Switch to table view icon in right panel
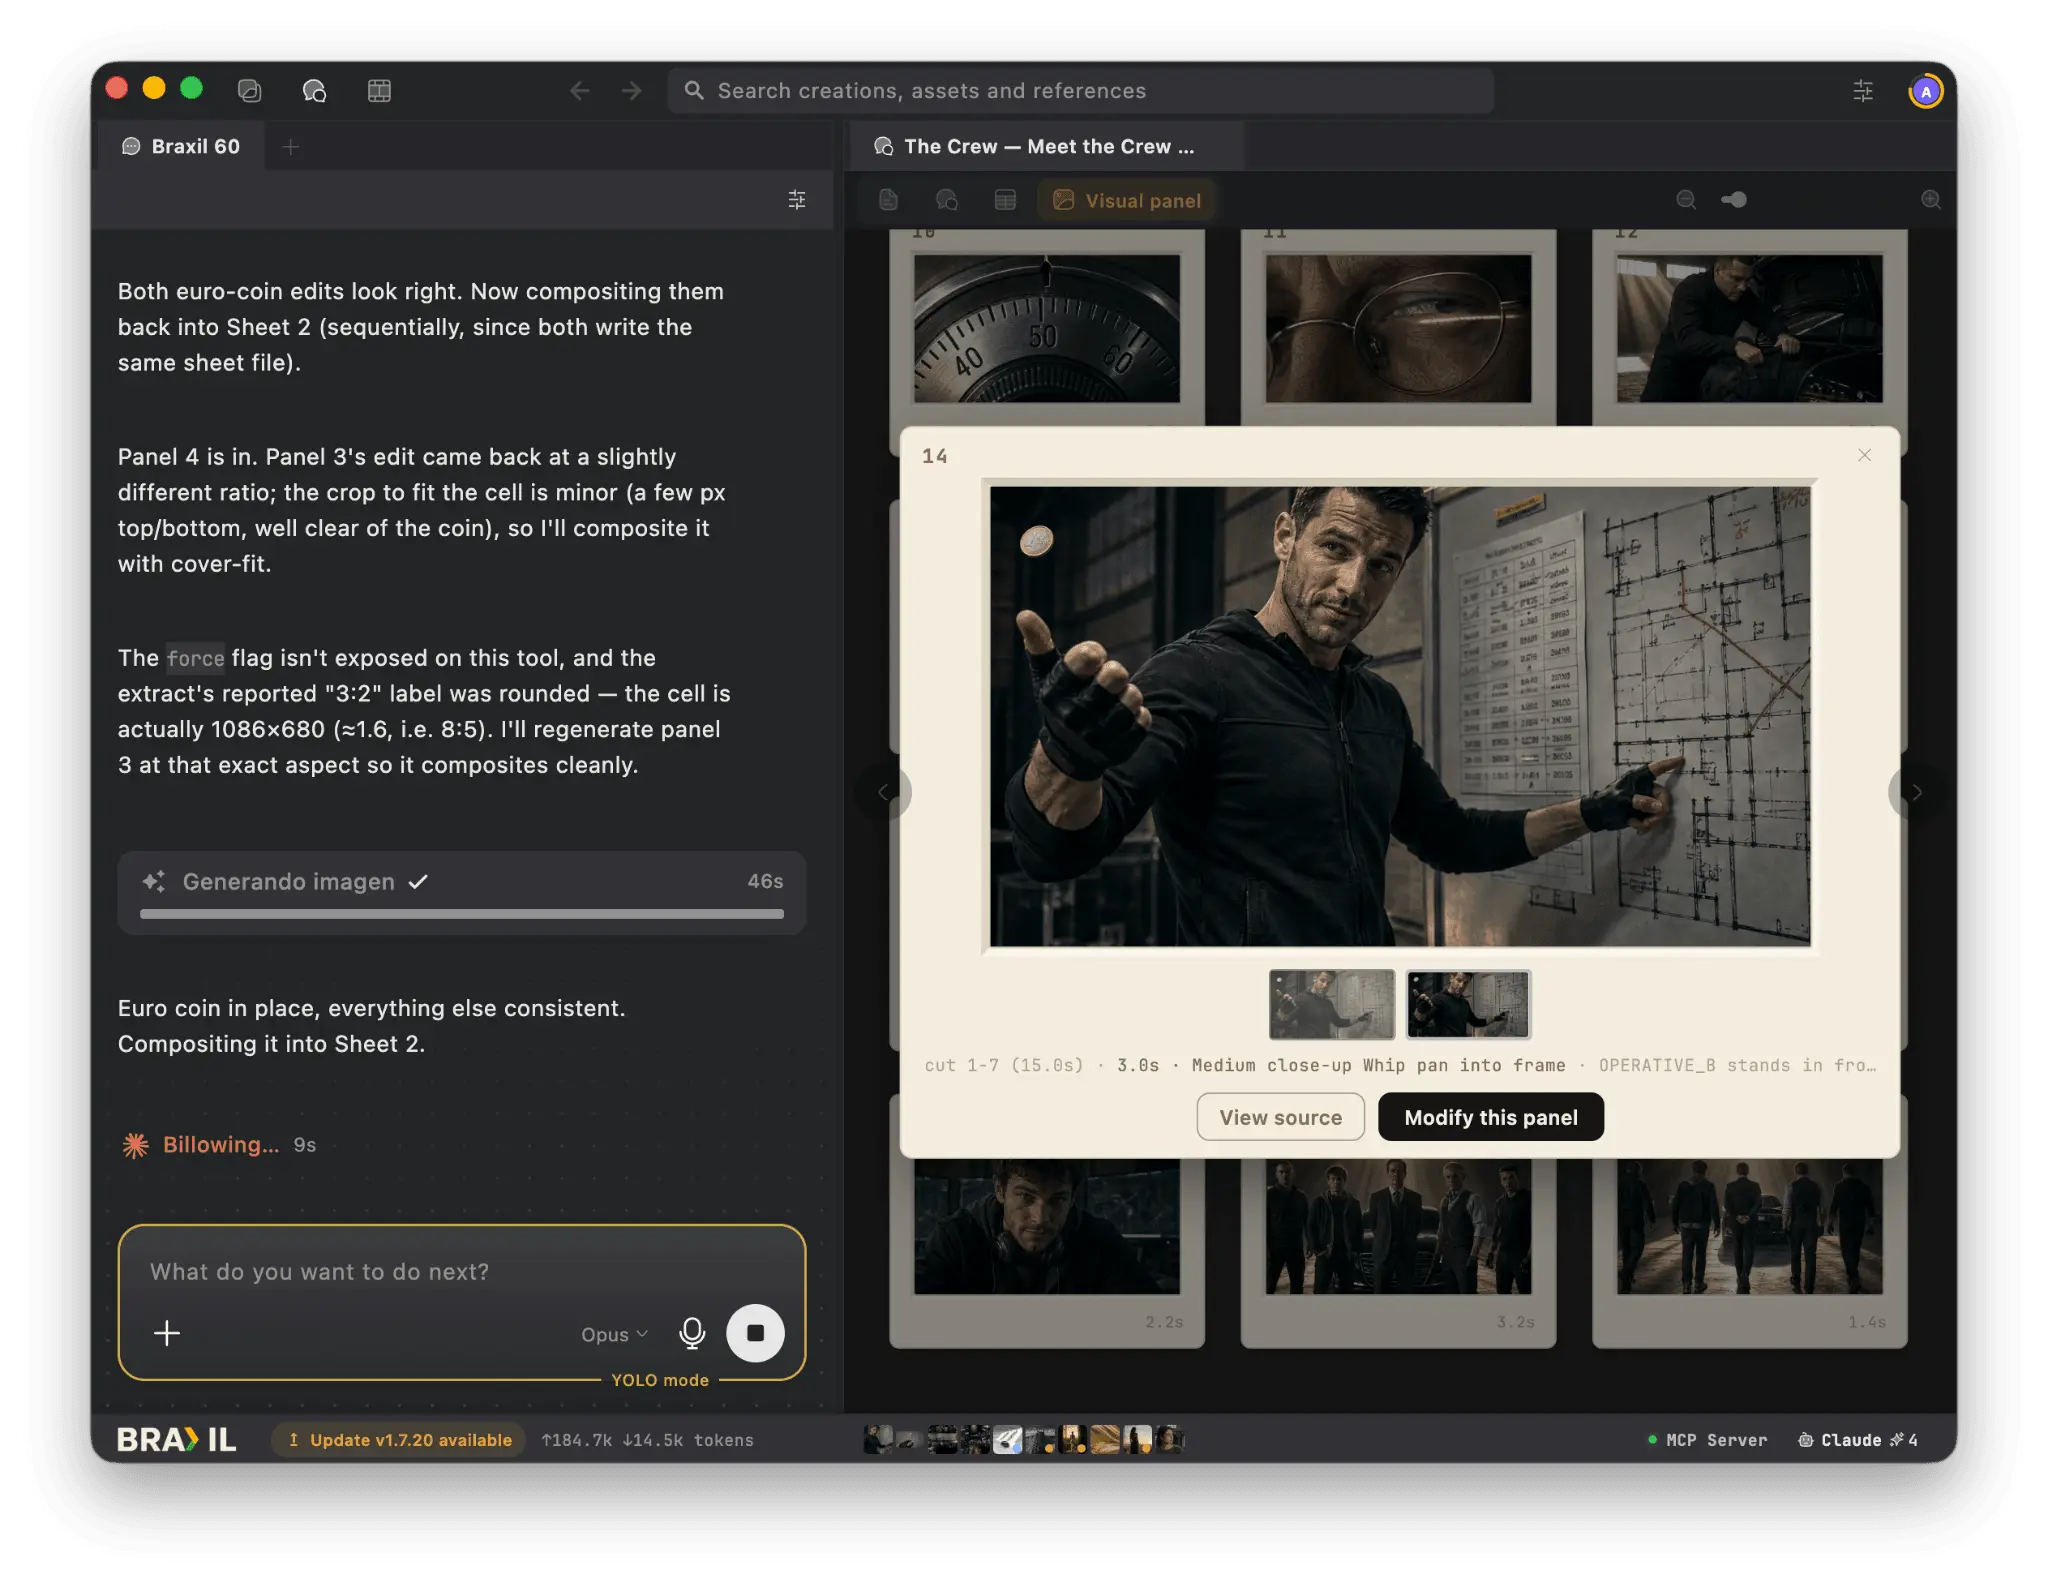Viewport: 2048px width, 1583px height. pos(1005,200)
